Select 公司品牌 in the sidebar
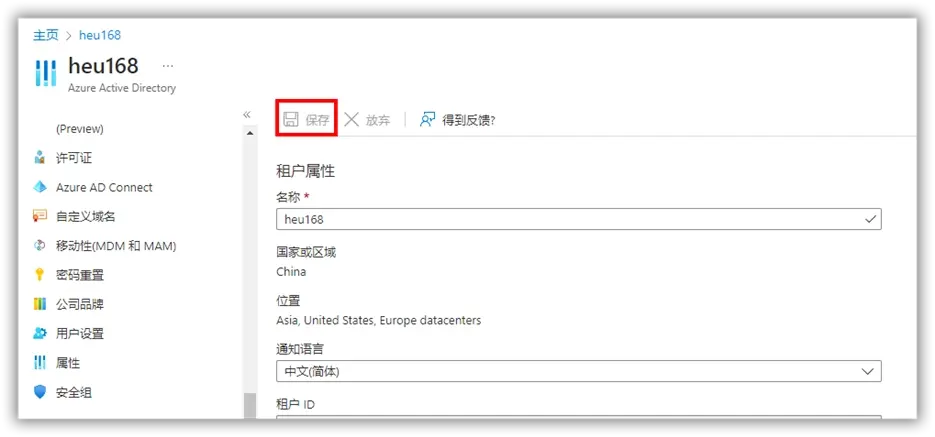935x437 pixels. [x=80, y=304]
